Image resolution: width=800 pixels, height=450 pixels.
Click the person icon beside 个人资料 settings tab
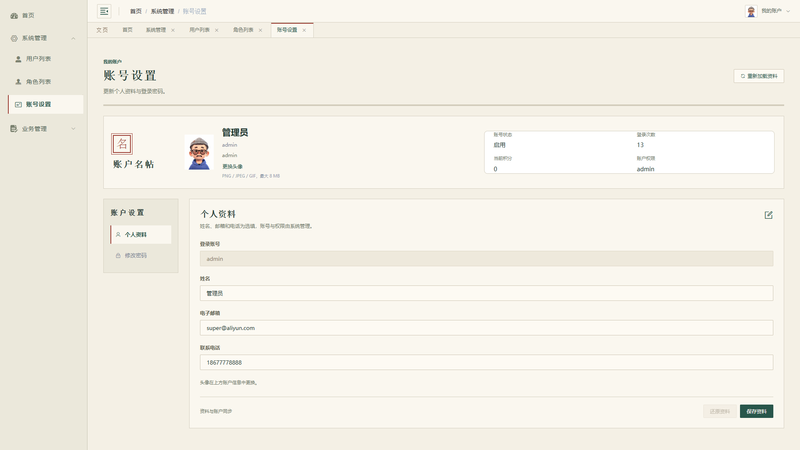pyautogui.click(x=118, y=235)
